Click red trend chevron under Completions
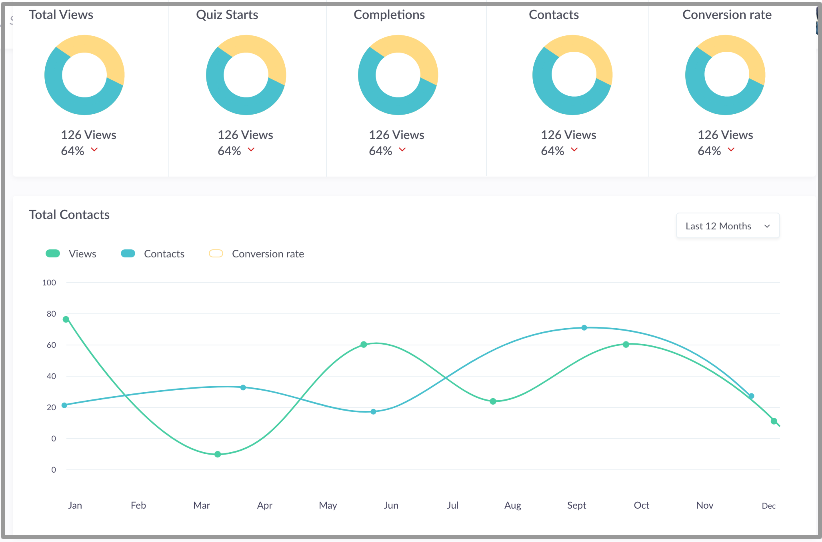The image size is (822, 542). (402, 150)
